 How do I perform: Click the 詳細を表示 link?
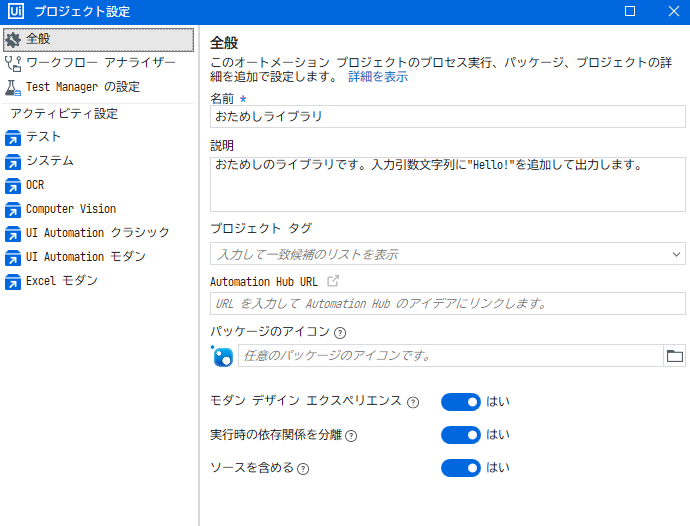pos(378,77)
